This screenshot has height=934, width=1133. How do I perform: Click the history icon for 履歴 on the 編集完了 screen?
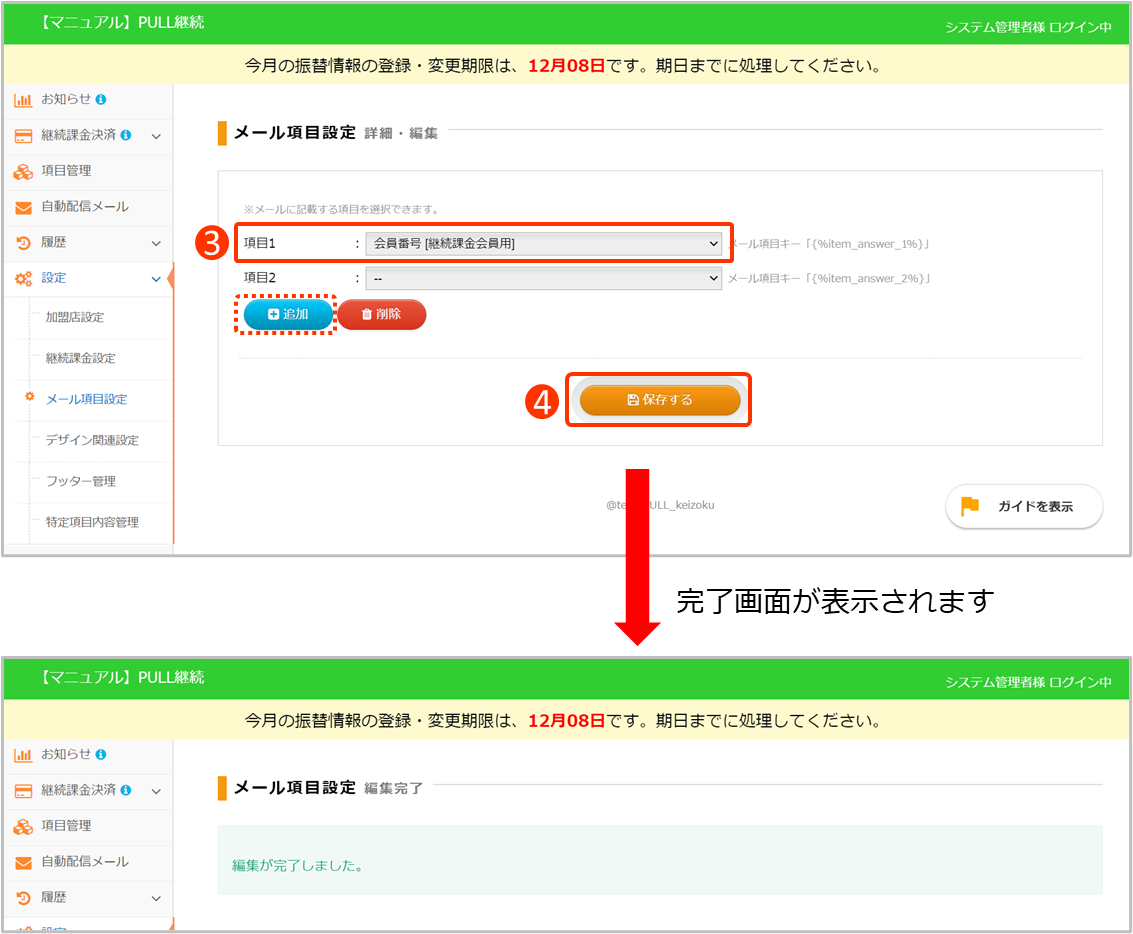tap(23, 898)
